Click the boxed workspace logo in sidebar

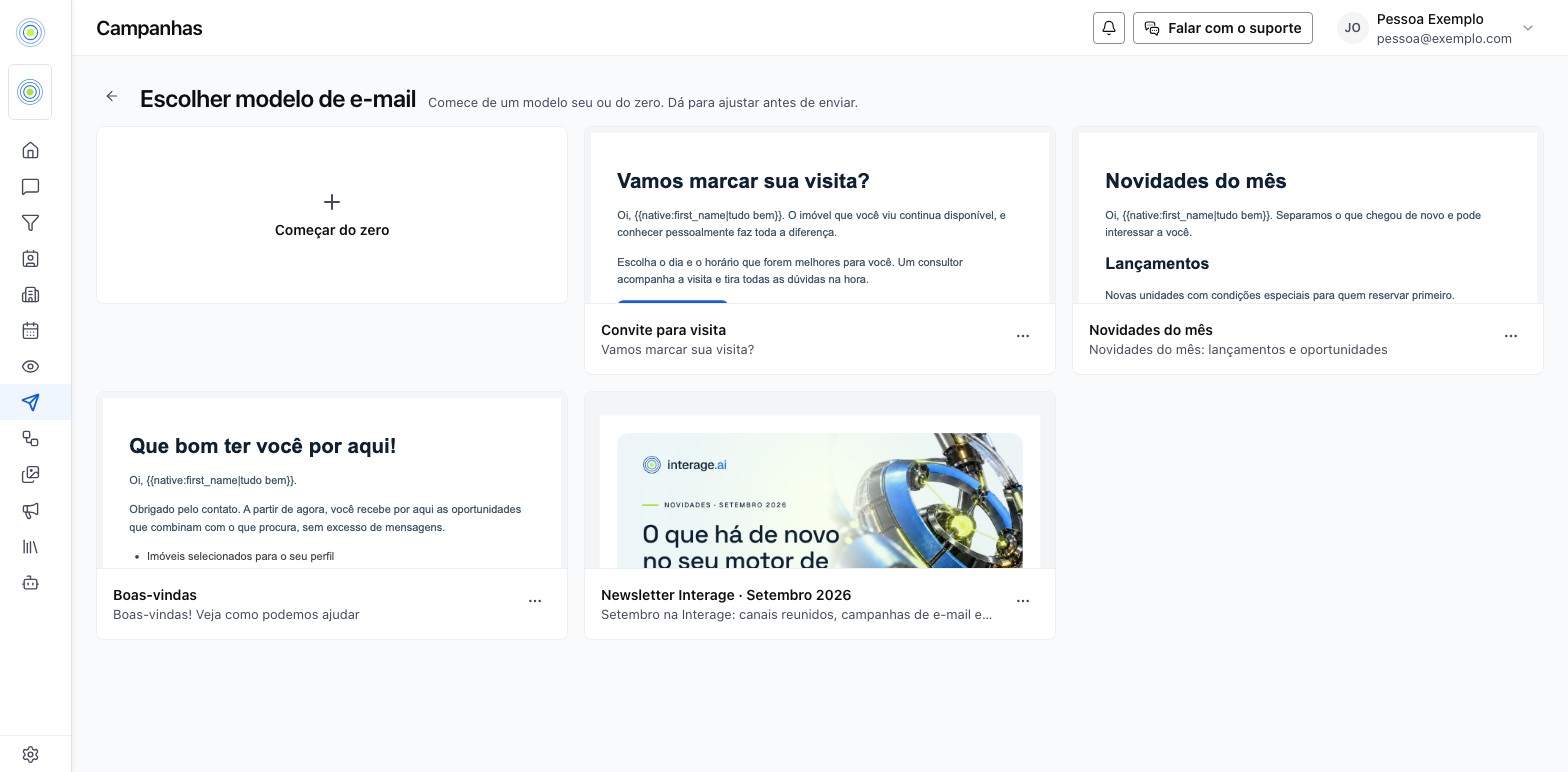(31, 92)
